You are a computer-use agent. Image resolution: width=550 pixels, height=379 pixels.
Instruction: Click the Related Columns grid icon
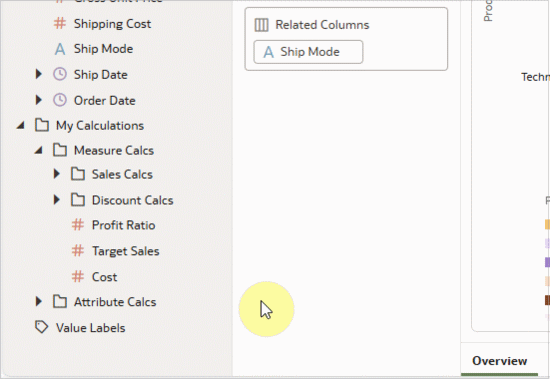pyautogui.click(x=261, y=25)
